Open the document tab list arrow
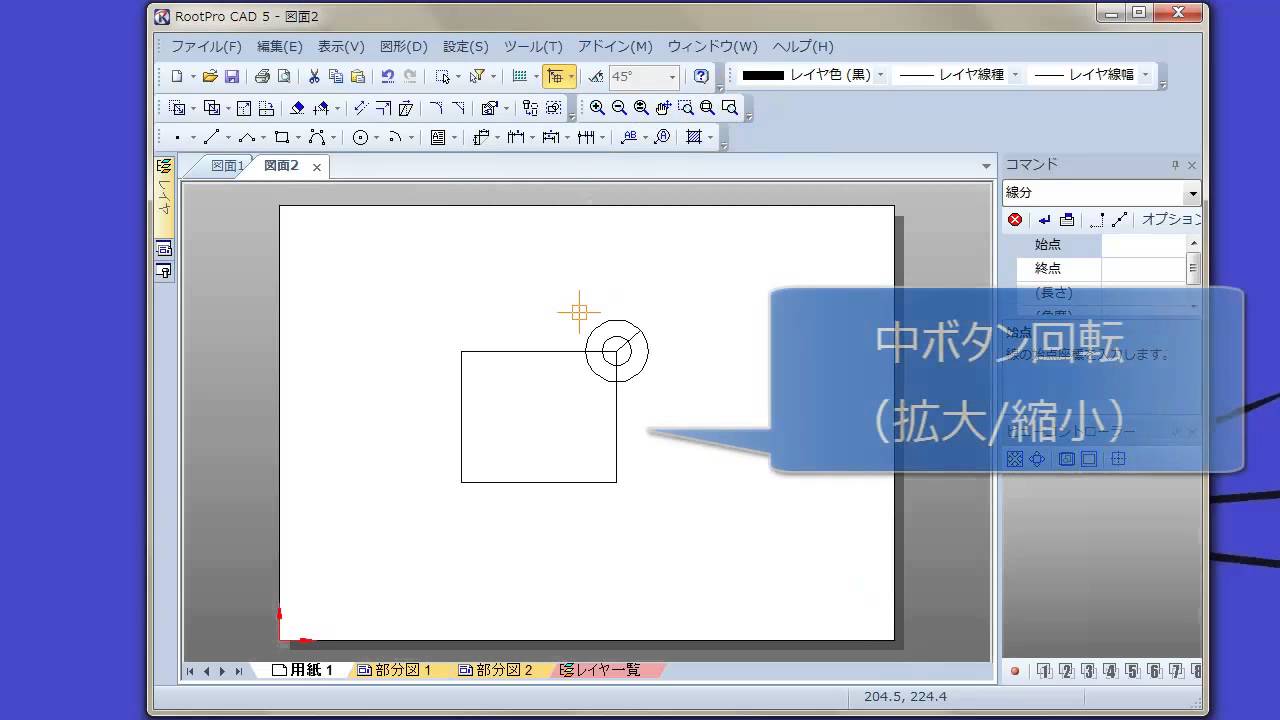 [986, 167]
